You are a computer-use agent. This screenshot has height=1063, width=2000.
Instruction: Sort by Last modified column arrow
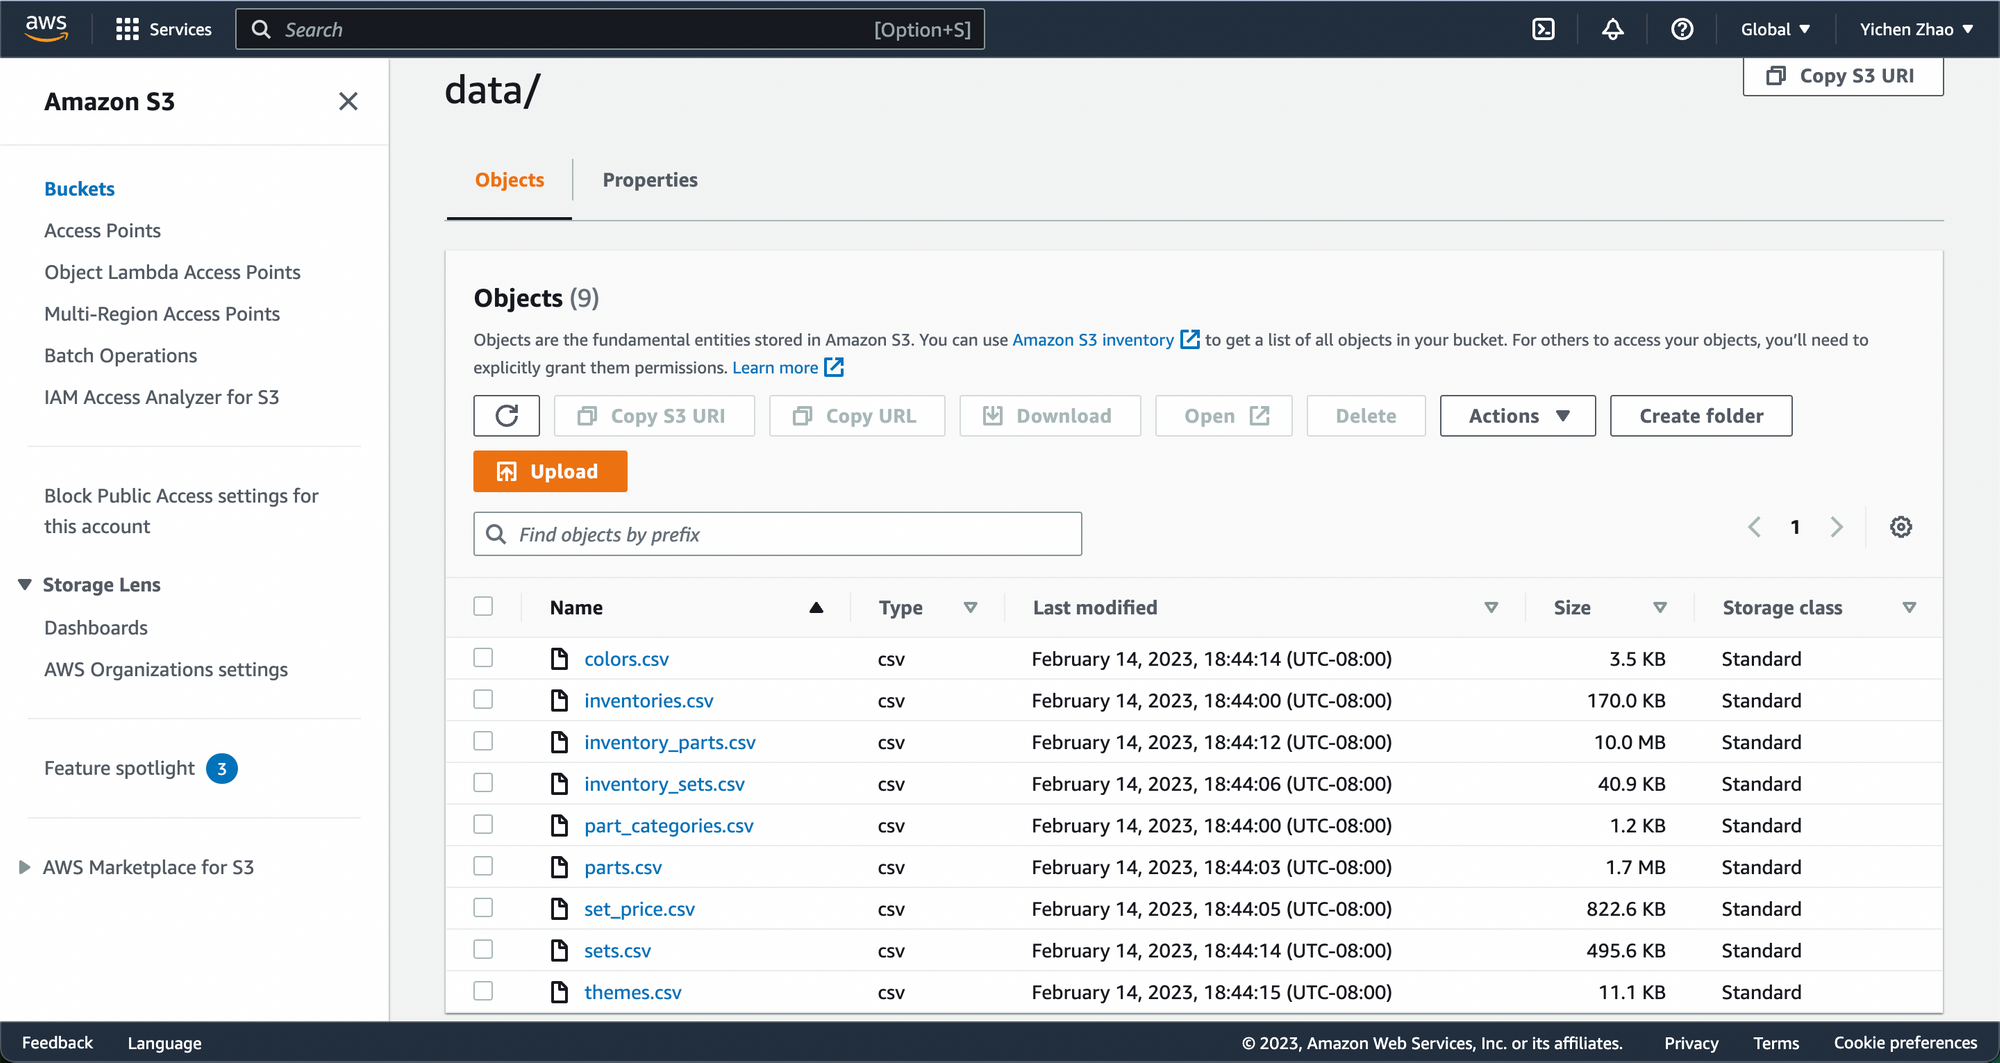point(1491,607)
